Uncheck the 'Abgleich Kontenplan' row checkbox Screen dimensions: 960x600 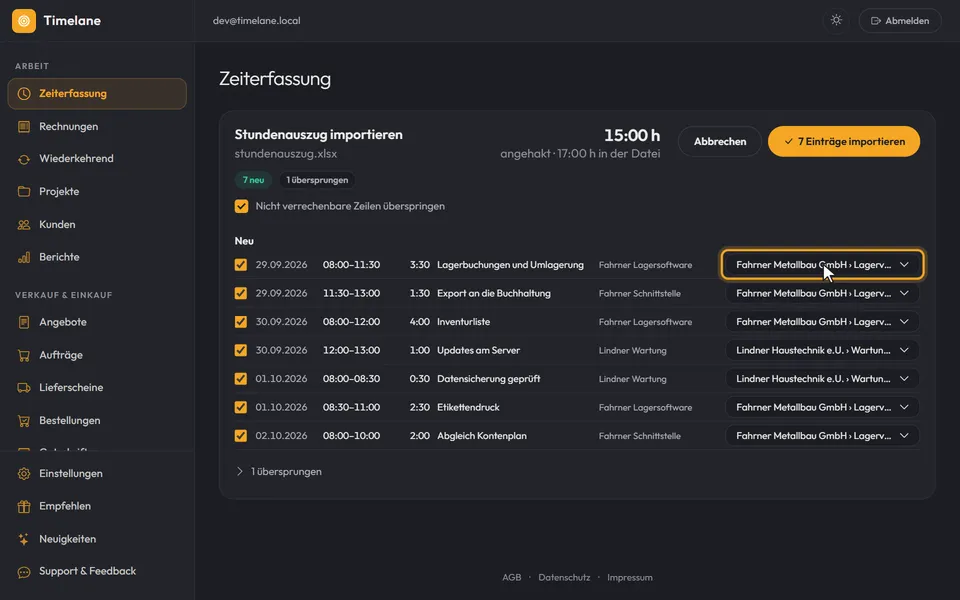click(x=241, y=435)
